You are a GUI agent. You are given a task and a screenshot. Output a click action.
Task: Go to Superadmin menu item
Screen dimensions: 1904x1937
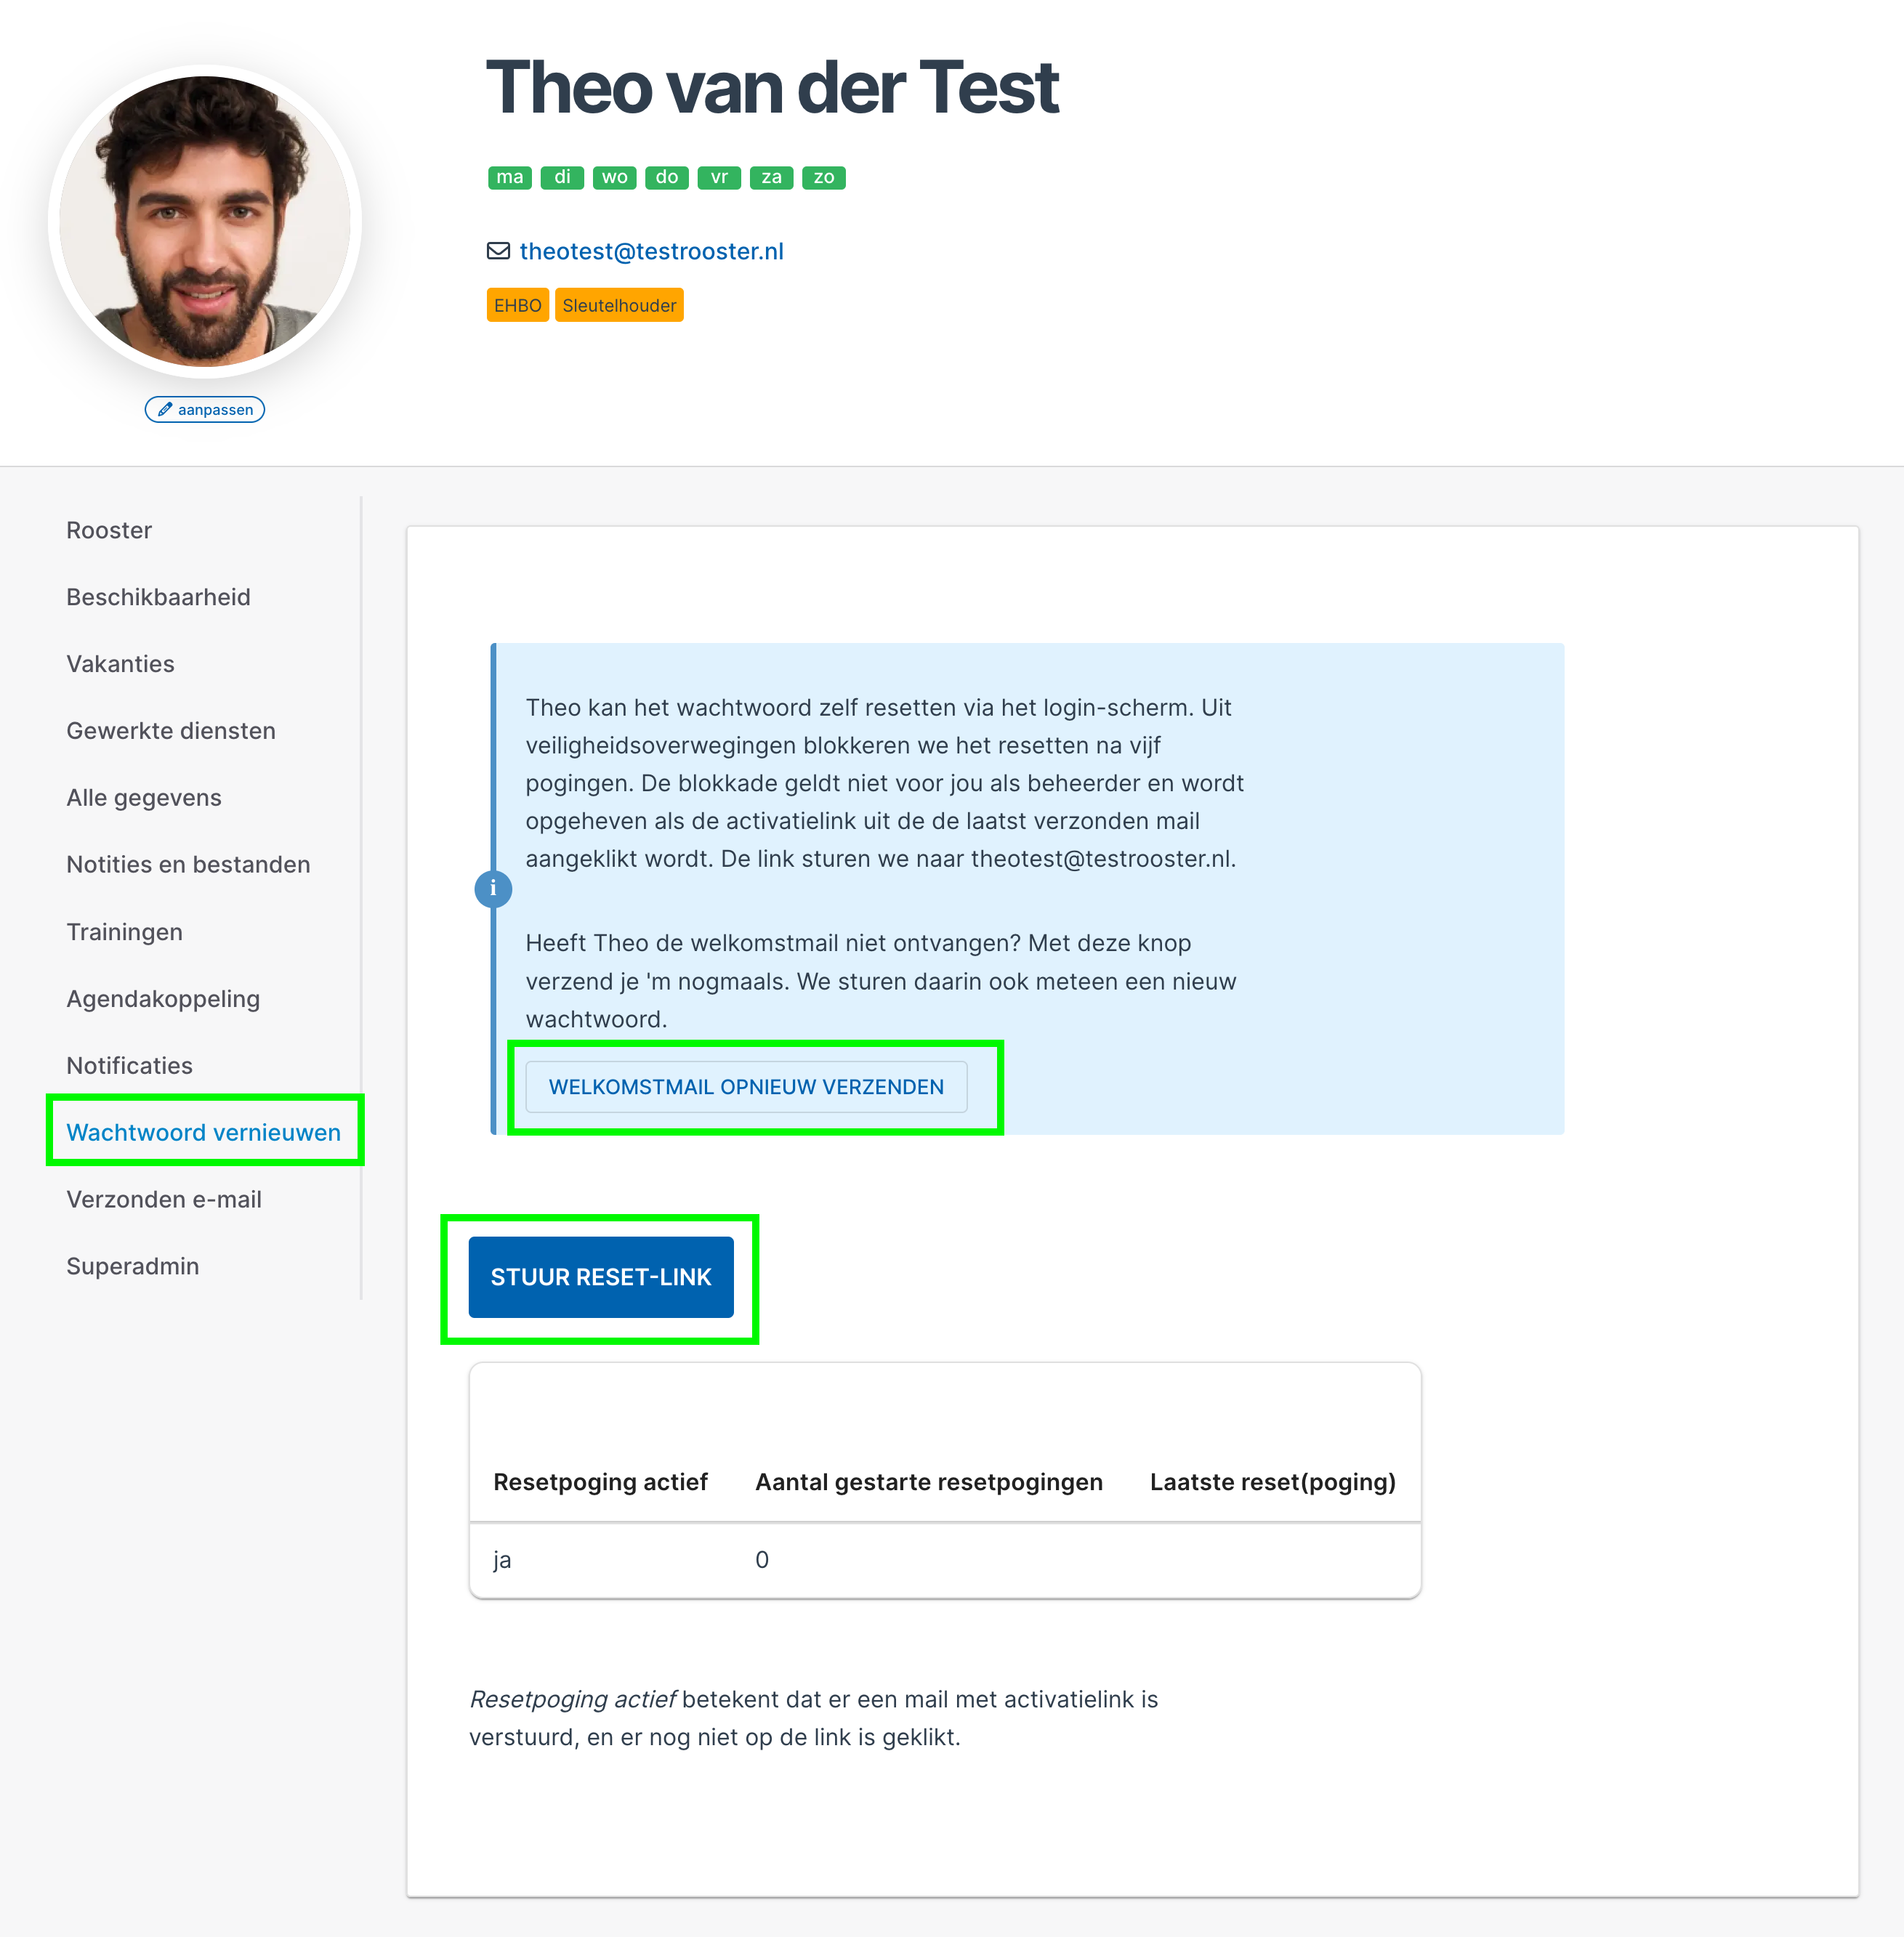(133, 1266)
